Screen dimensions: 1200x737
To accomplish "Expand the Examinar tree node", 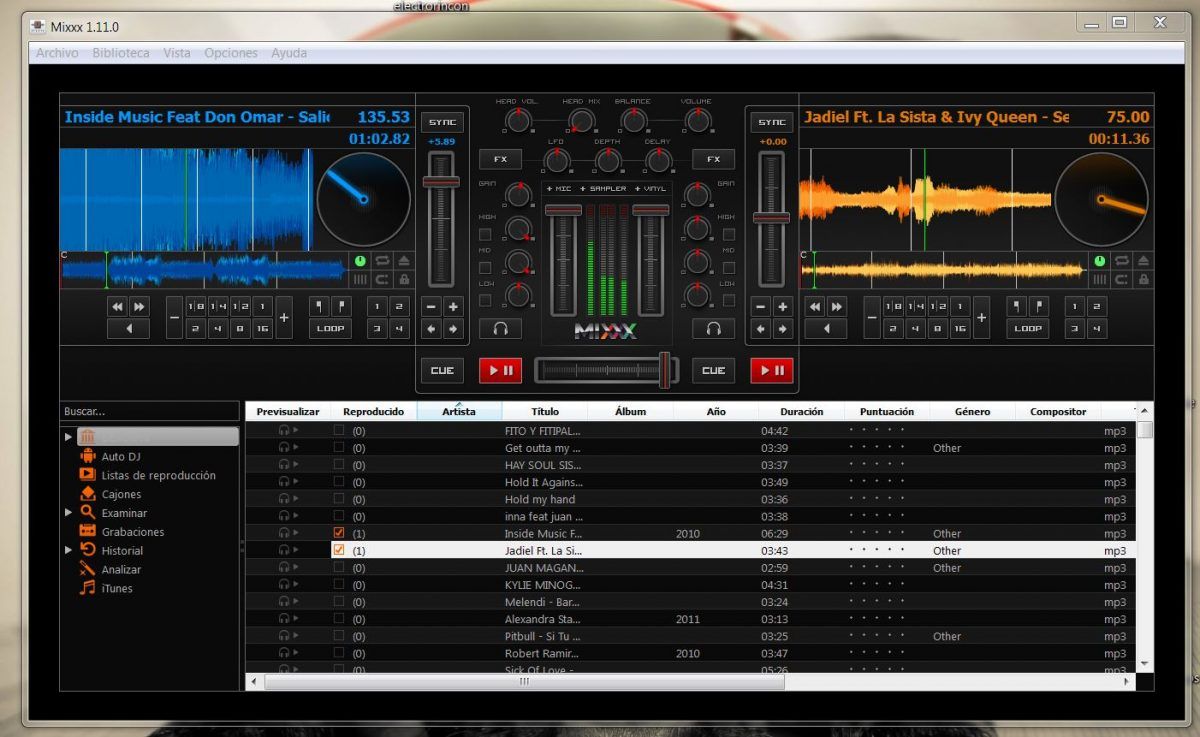I will [68, 512].
